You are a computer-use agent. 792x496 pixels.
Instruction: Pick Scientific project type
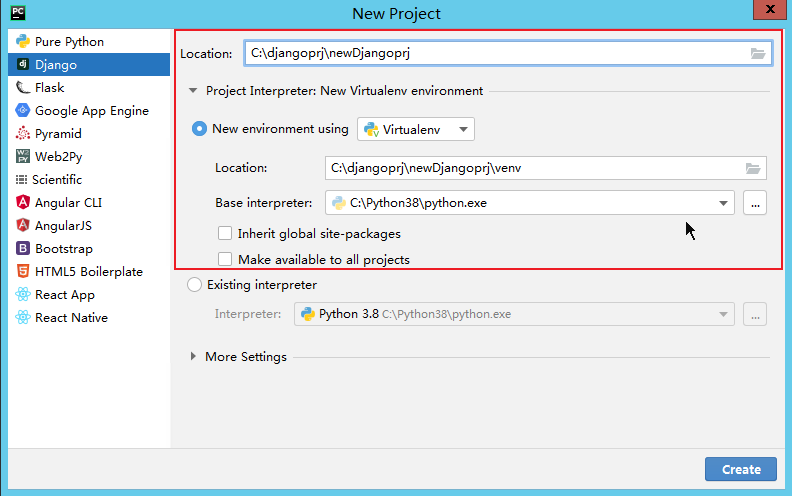click(x=89, y=179)
